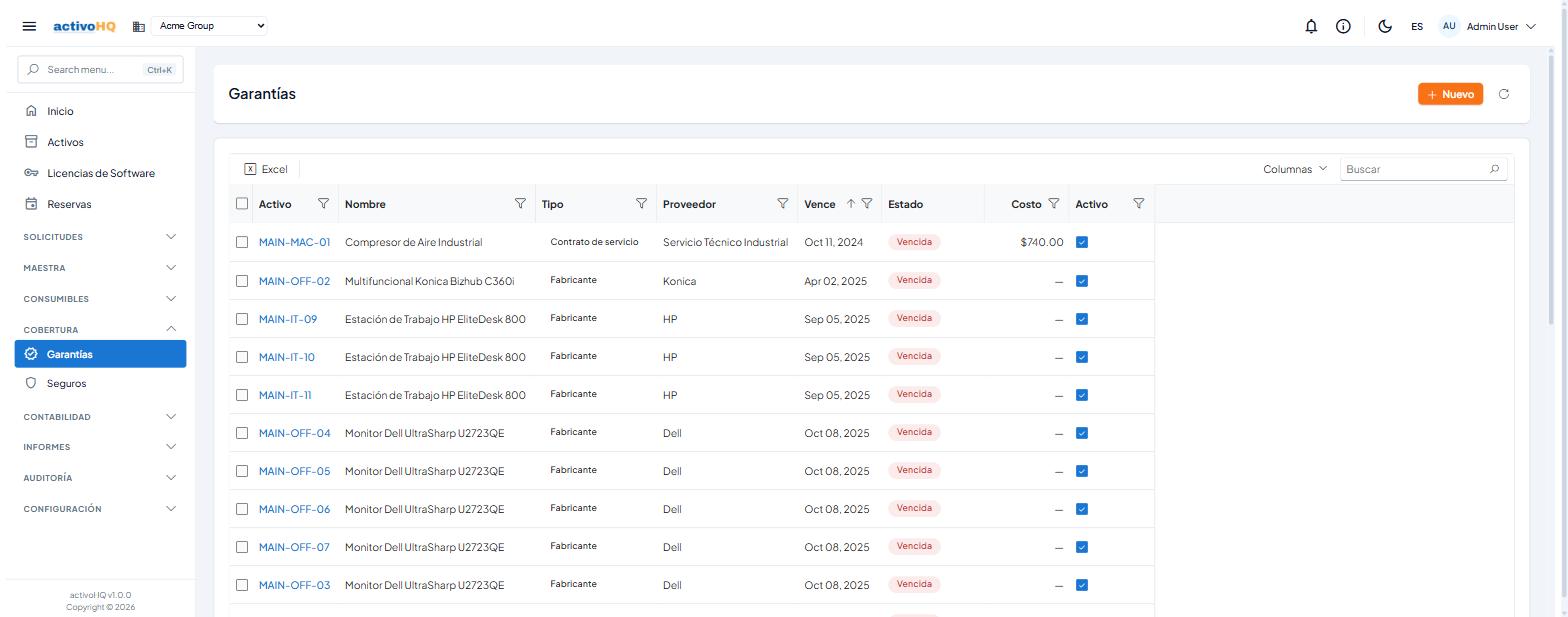Image resolution: width=1568 pixels, height=617 pixels.
Task: Open filter for Costo column
Action: point(1053,204)
